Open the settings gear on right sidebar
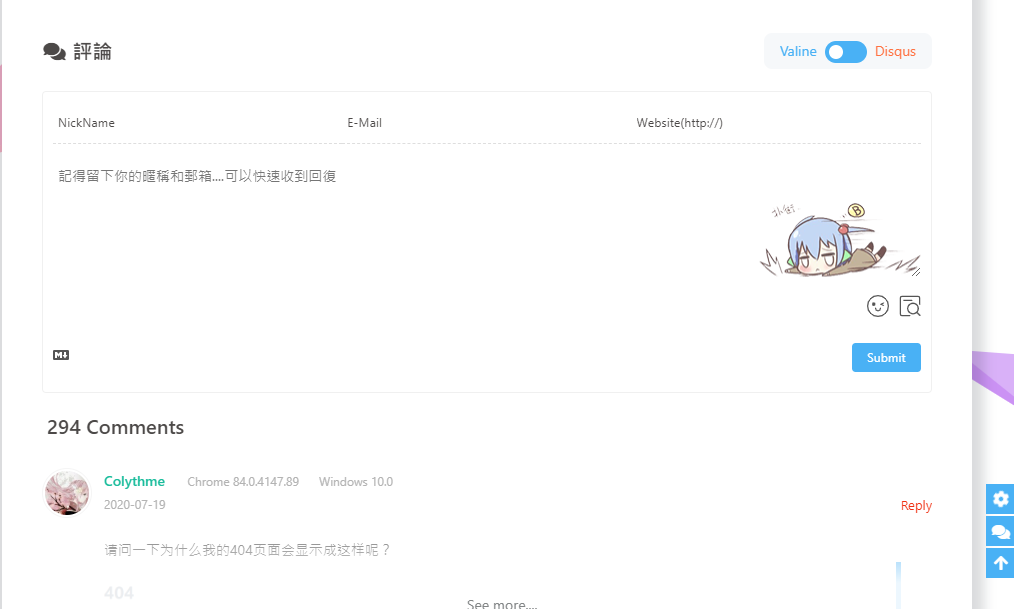Screen dimensions: 1014x609 point(1000,499)
